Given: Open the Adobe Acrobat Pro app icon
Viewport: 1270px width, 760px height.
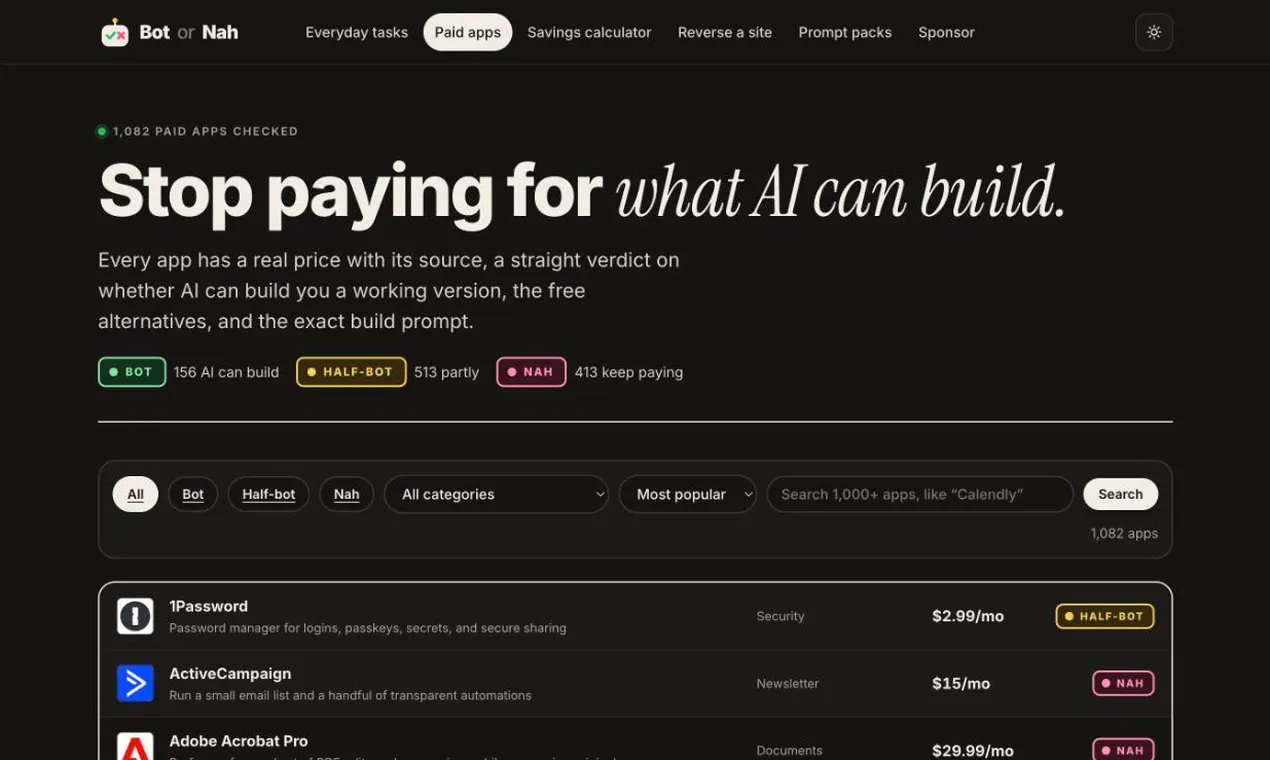Looking at the screenshot, I should click(x=135, y=746).
